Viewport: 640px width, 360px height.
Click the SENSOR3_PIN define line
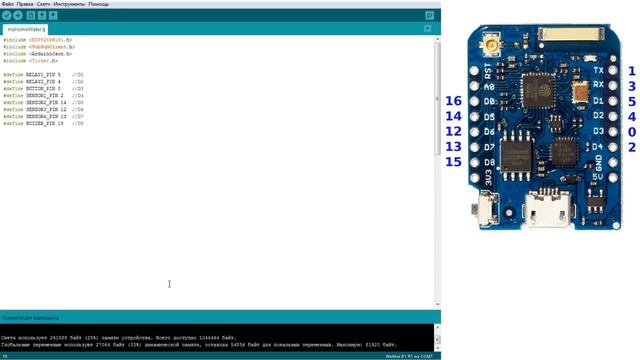point(43,109)
